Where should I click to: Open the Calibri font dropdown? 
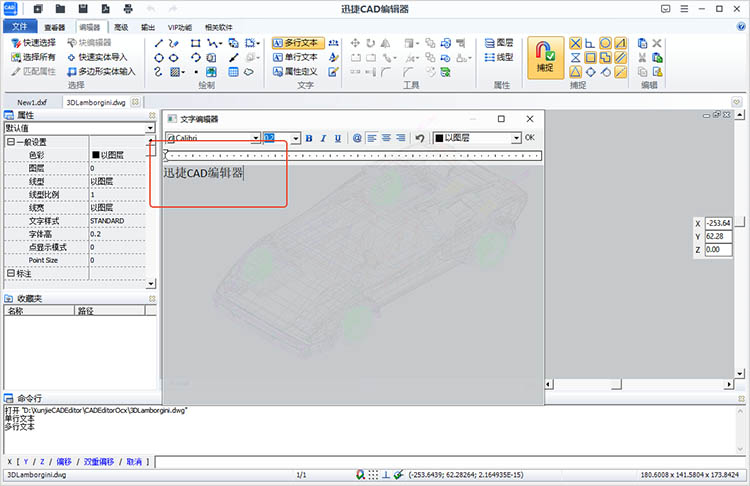coord(256,138)
